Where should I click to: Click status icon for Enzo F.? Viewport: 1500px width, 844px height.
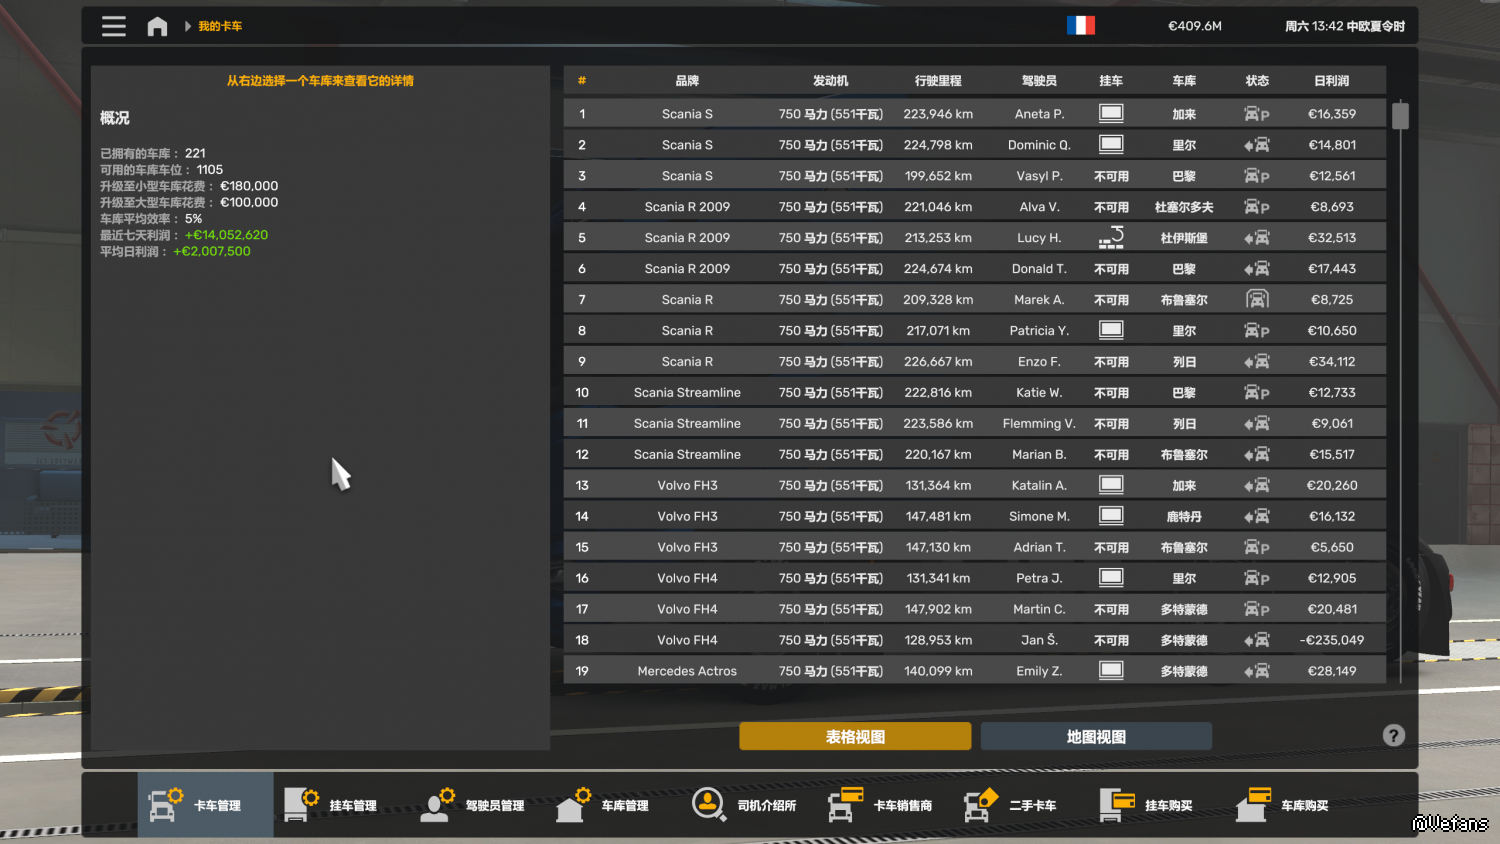pos(1257,362)
